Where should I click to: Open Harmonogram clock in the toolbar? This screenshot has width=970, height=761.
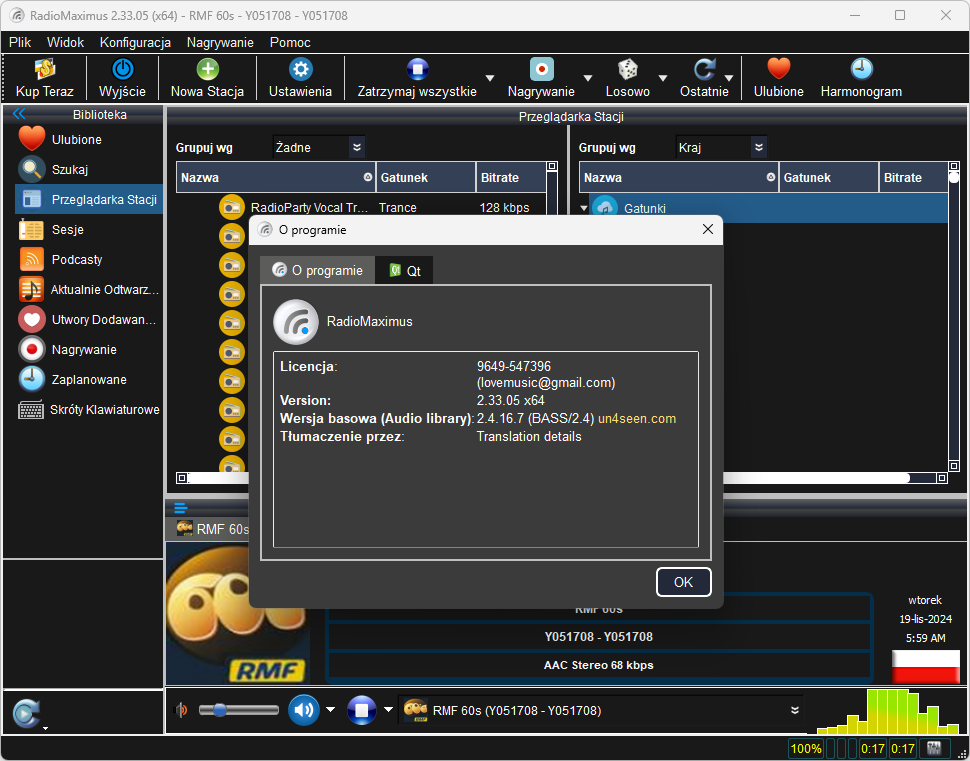(x=861, y=69)
